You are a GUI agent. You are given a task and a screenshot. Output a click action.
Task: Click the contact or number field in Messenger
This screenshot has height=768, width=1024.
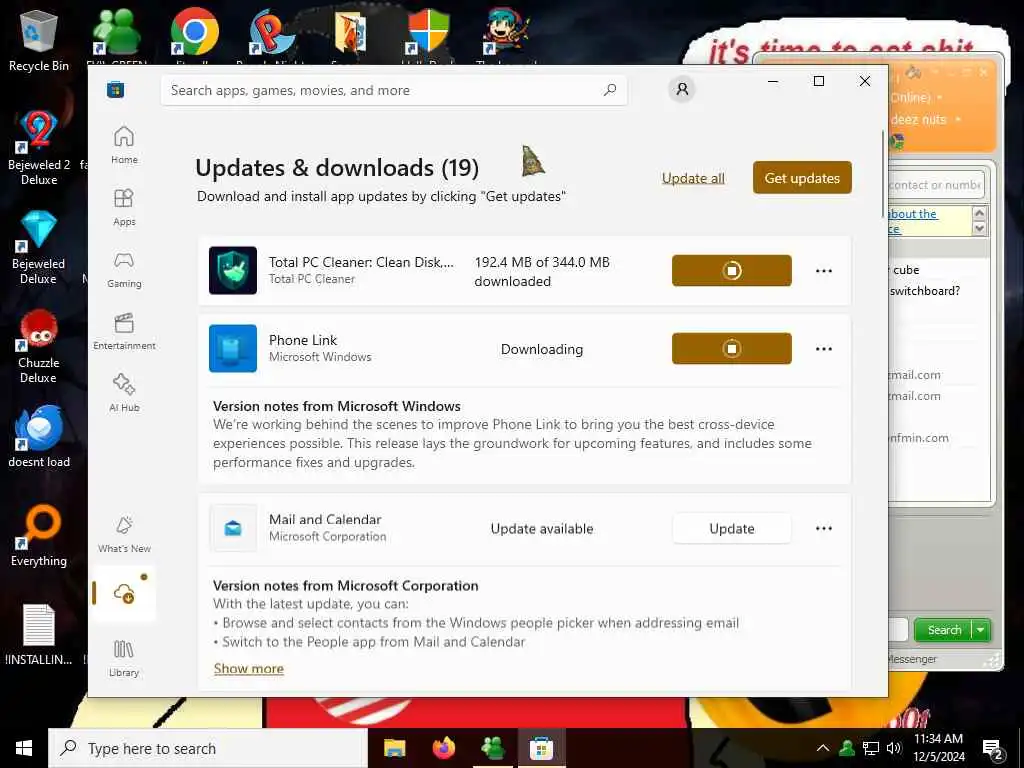tap(936, 185)
